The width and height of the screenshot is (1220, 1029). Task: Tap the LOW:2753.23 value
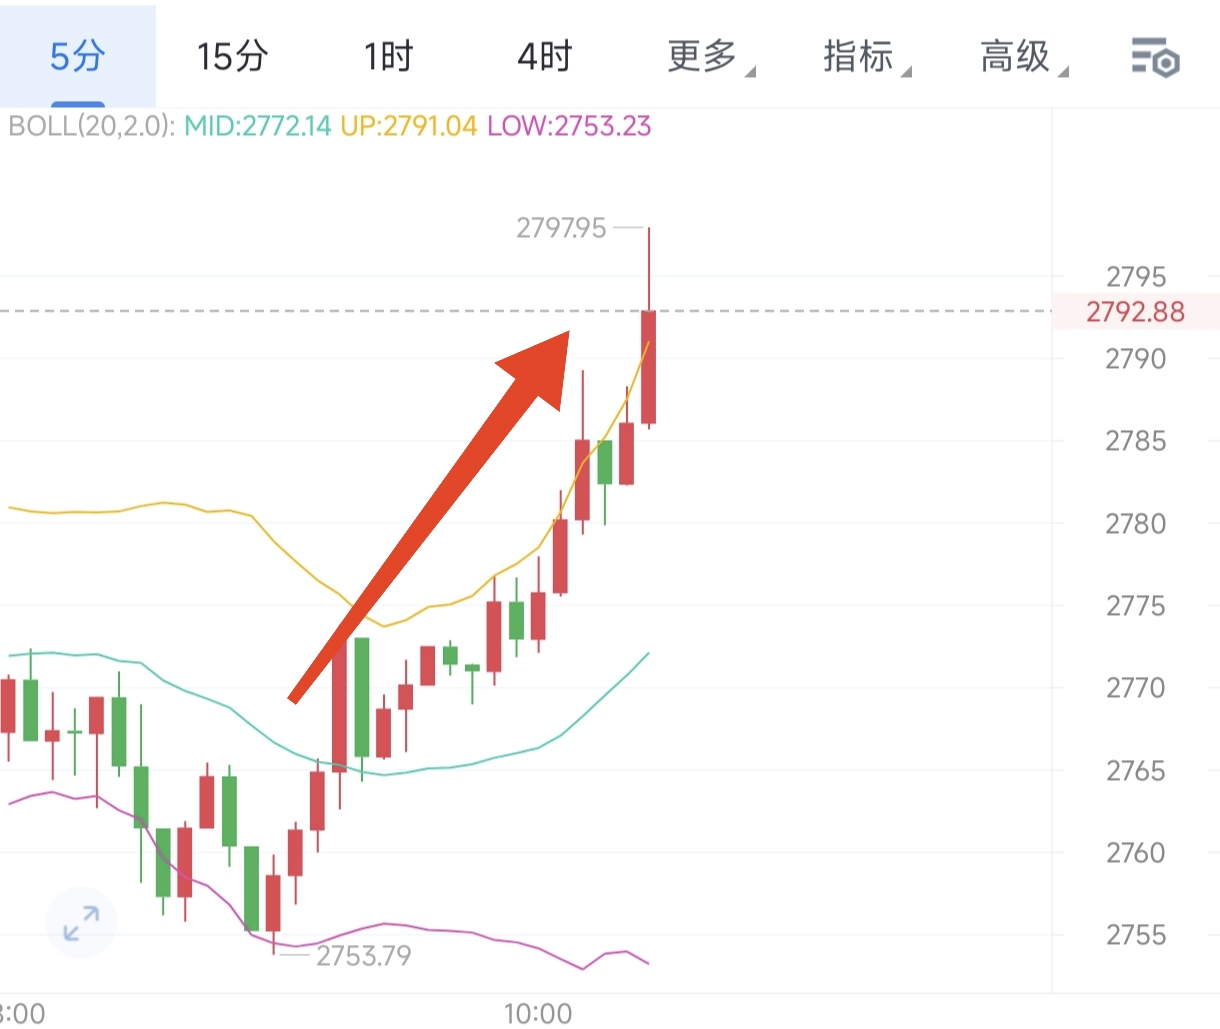pyautogui.click(x=568, y=127)
